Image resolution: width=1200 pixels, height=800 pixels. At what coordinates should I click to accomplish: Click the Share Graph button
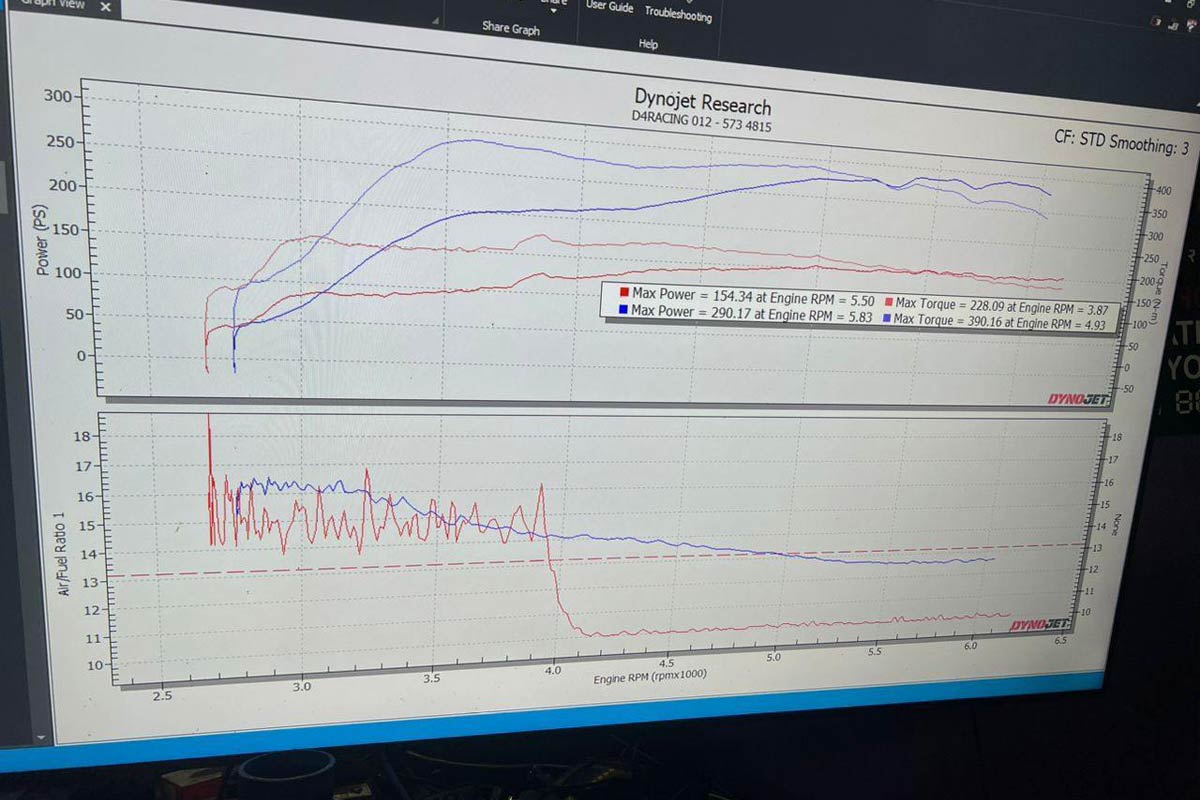[510, 28]
